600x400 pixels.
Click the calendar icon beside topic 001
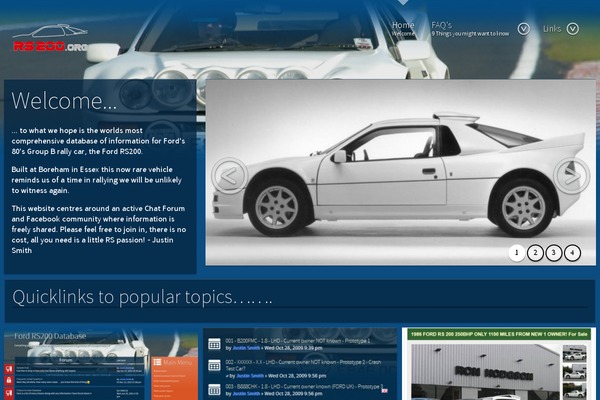(x=214, y=343)
